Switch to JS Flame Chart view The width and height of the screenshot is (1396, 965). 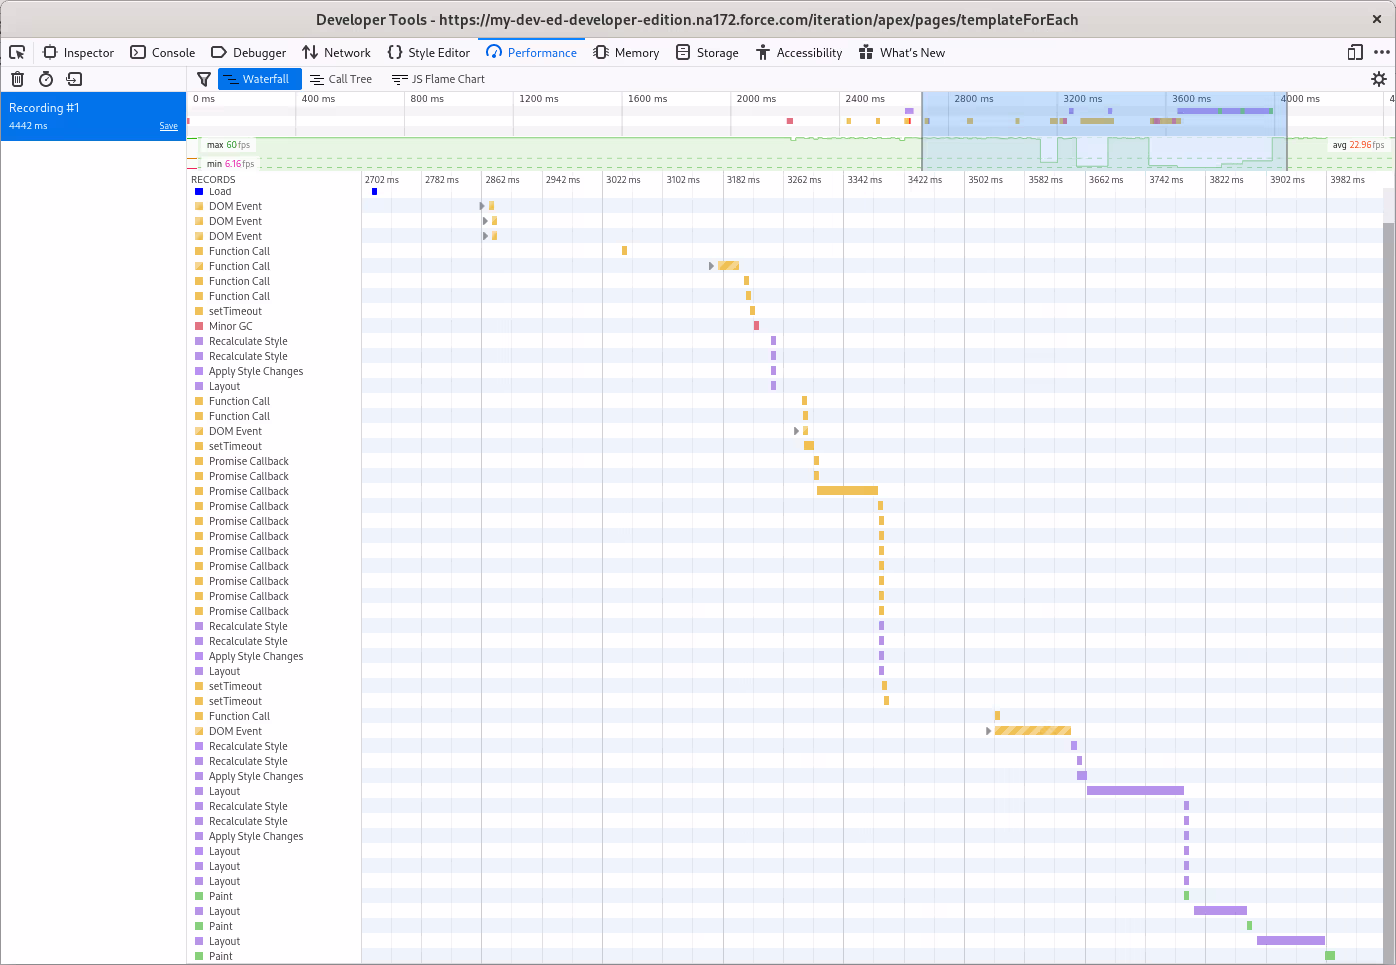438,79
